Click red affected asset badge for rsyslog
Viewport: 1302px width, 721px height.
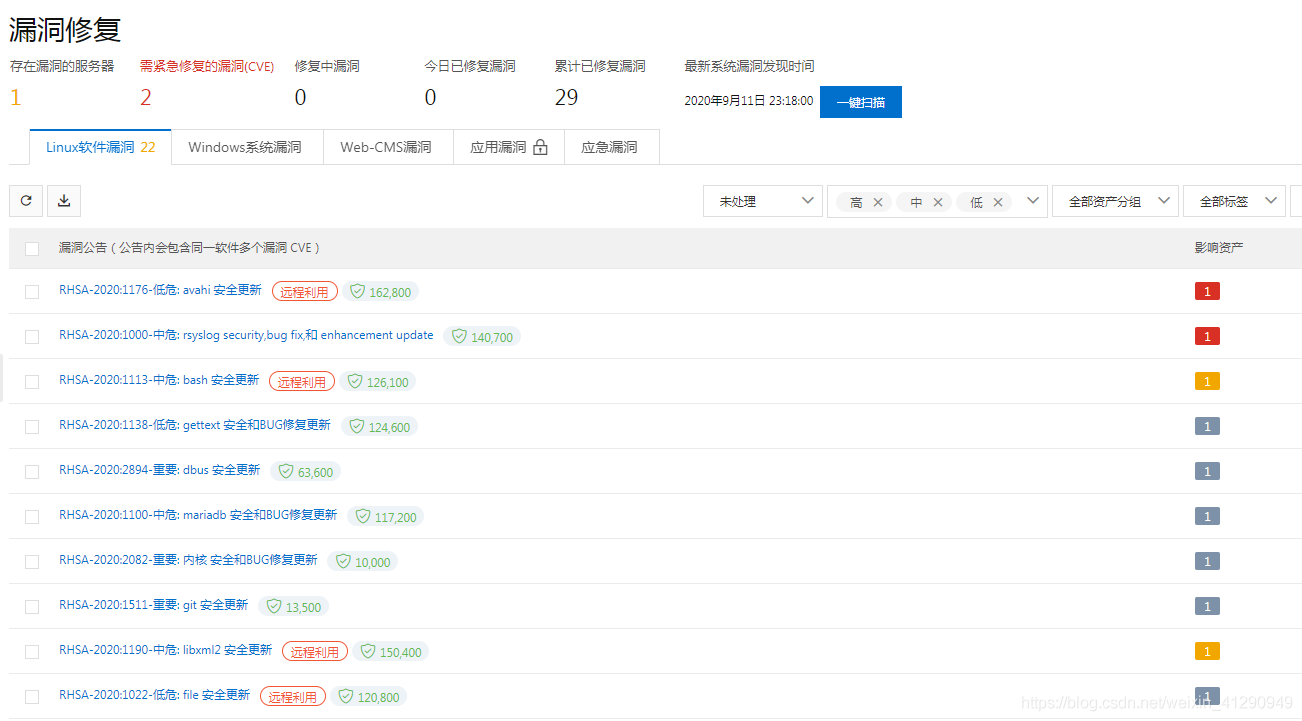pos(1207,337)
